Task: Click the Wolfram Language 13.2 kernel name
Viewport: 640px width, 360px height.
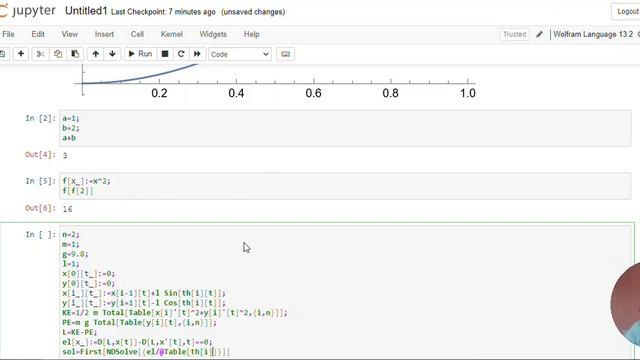Action: coord(593,34)
